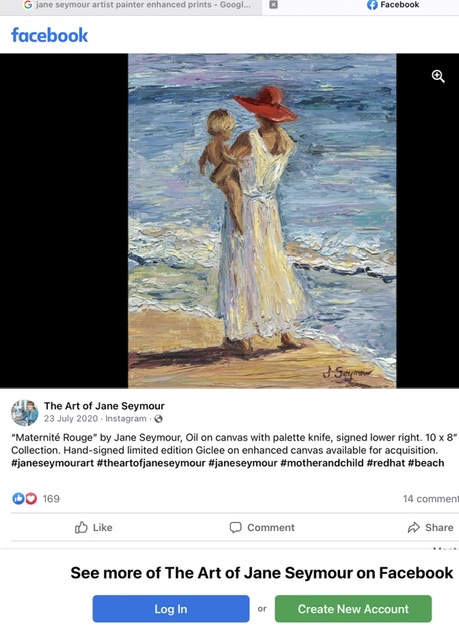Click Create New Account button
459x640 pixels.
tap(353, 609)
